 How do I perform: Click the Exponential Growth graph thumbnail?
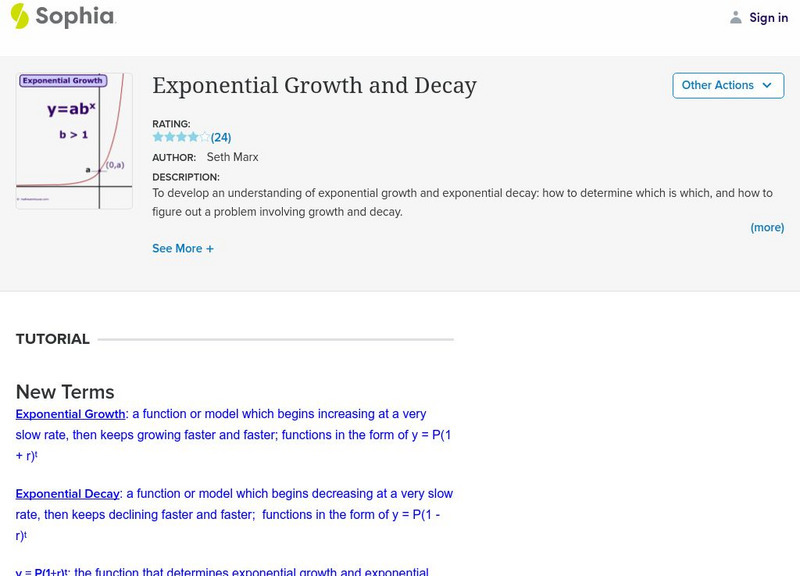(74, 140)
